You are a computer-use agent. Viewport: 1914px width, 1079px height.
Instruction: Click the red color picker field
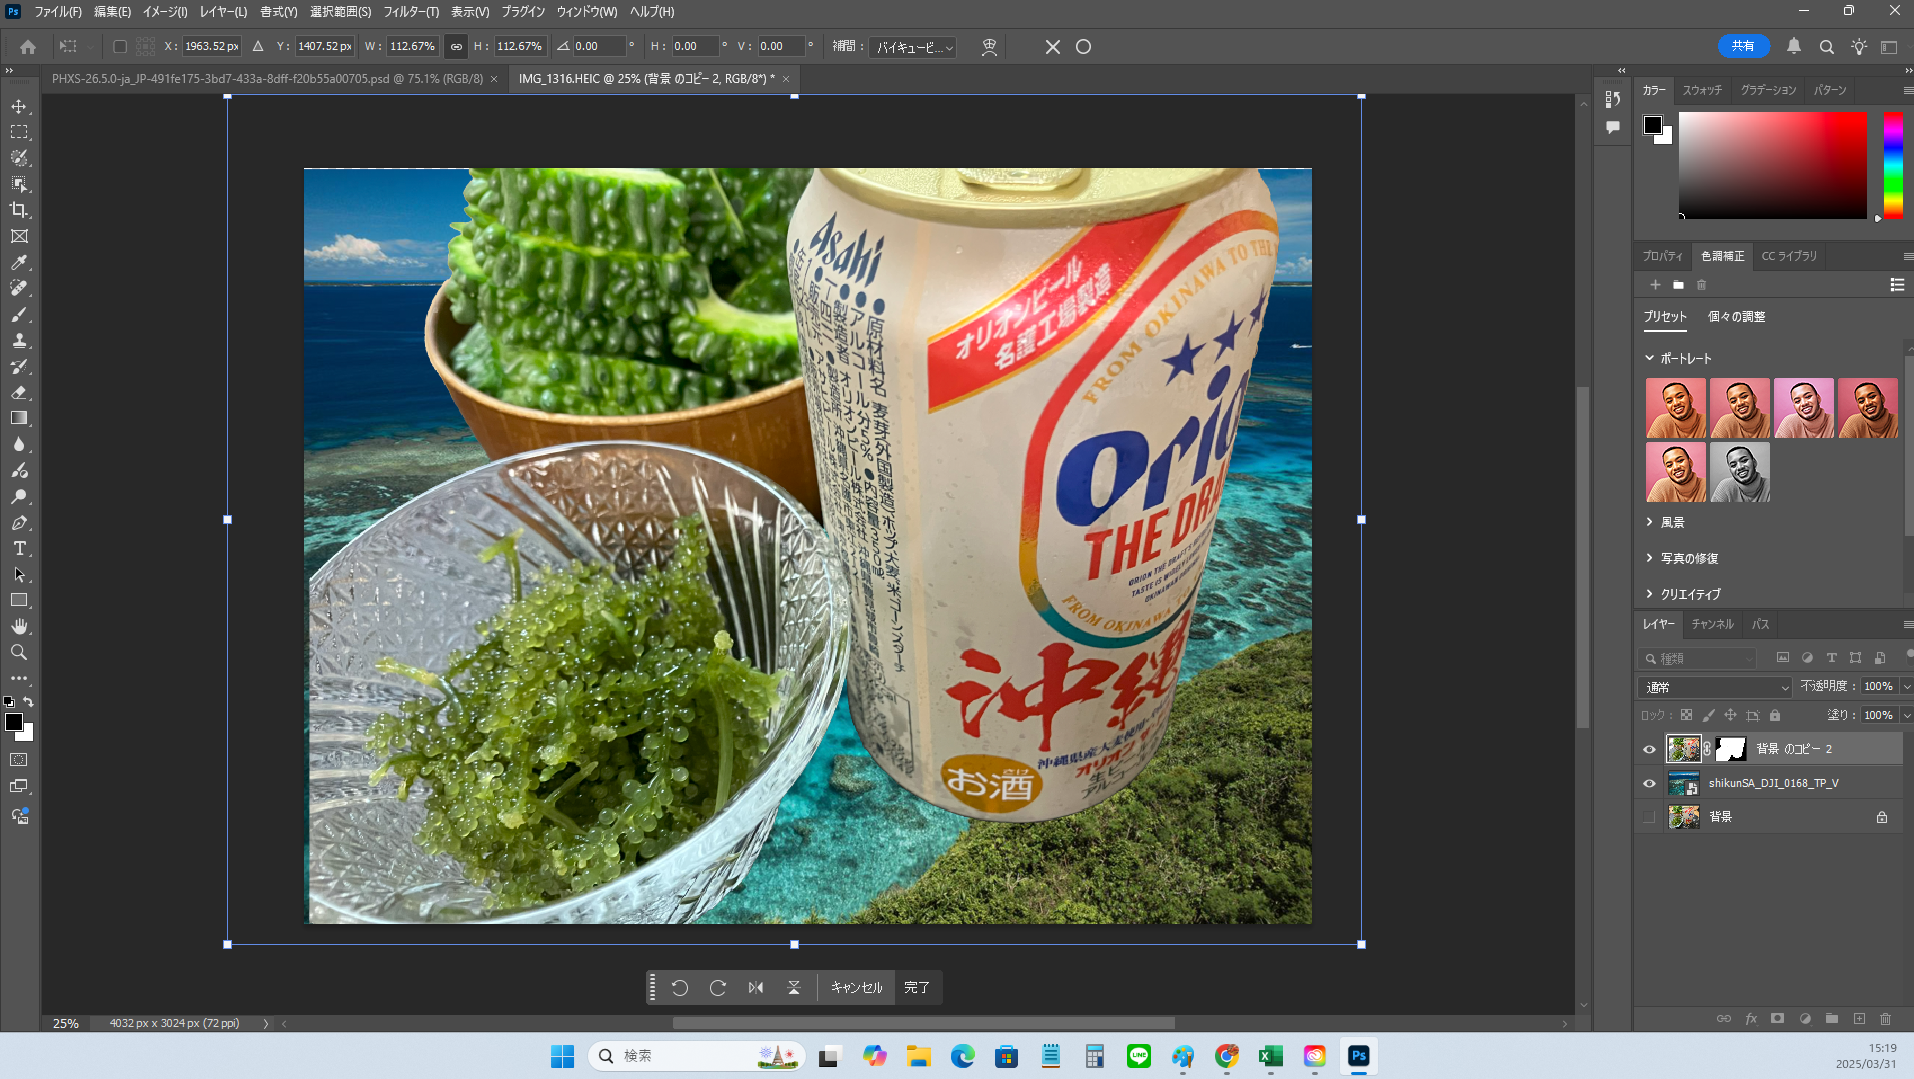click(1772, 165)
